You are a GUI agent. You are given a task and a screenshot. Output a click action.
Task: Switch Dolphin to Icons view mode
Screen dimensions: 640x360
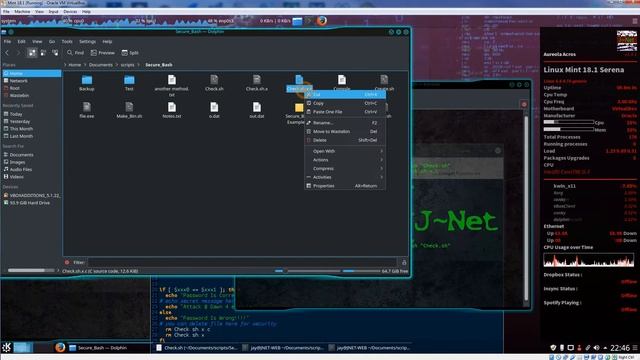32,53
